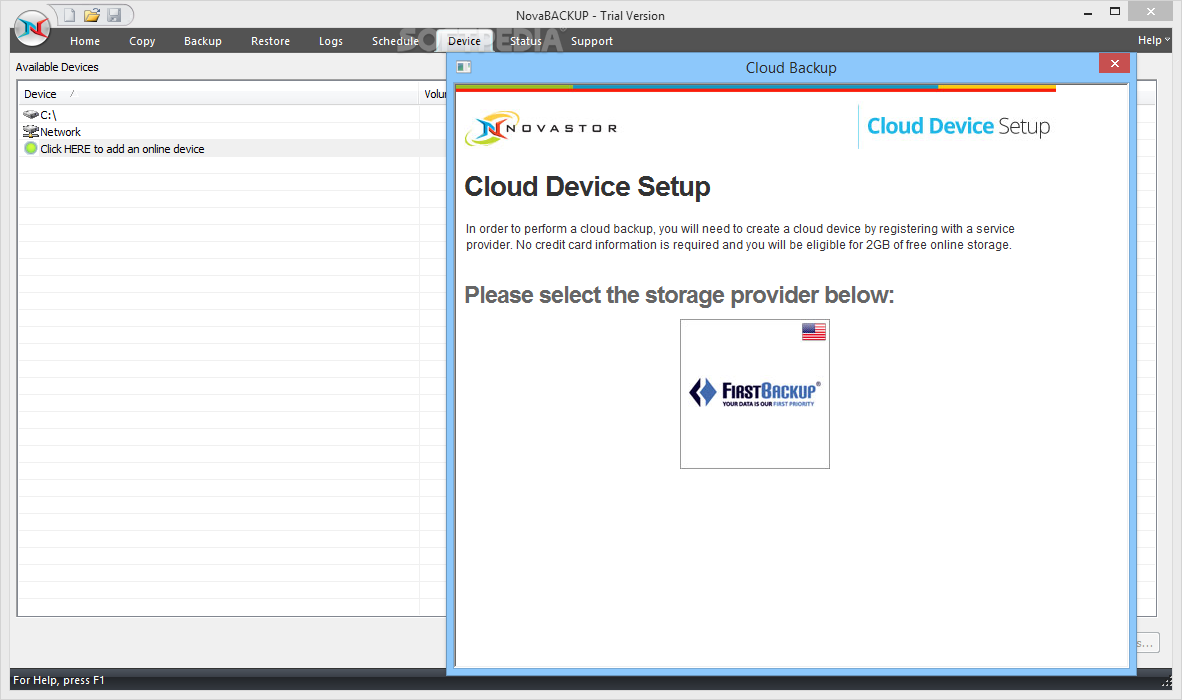Viewport: 1182px width, 700px height.
Task: Select the Device tab
Action: pos(464,41)
